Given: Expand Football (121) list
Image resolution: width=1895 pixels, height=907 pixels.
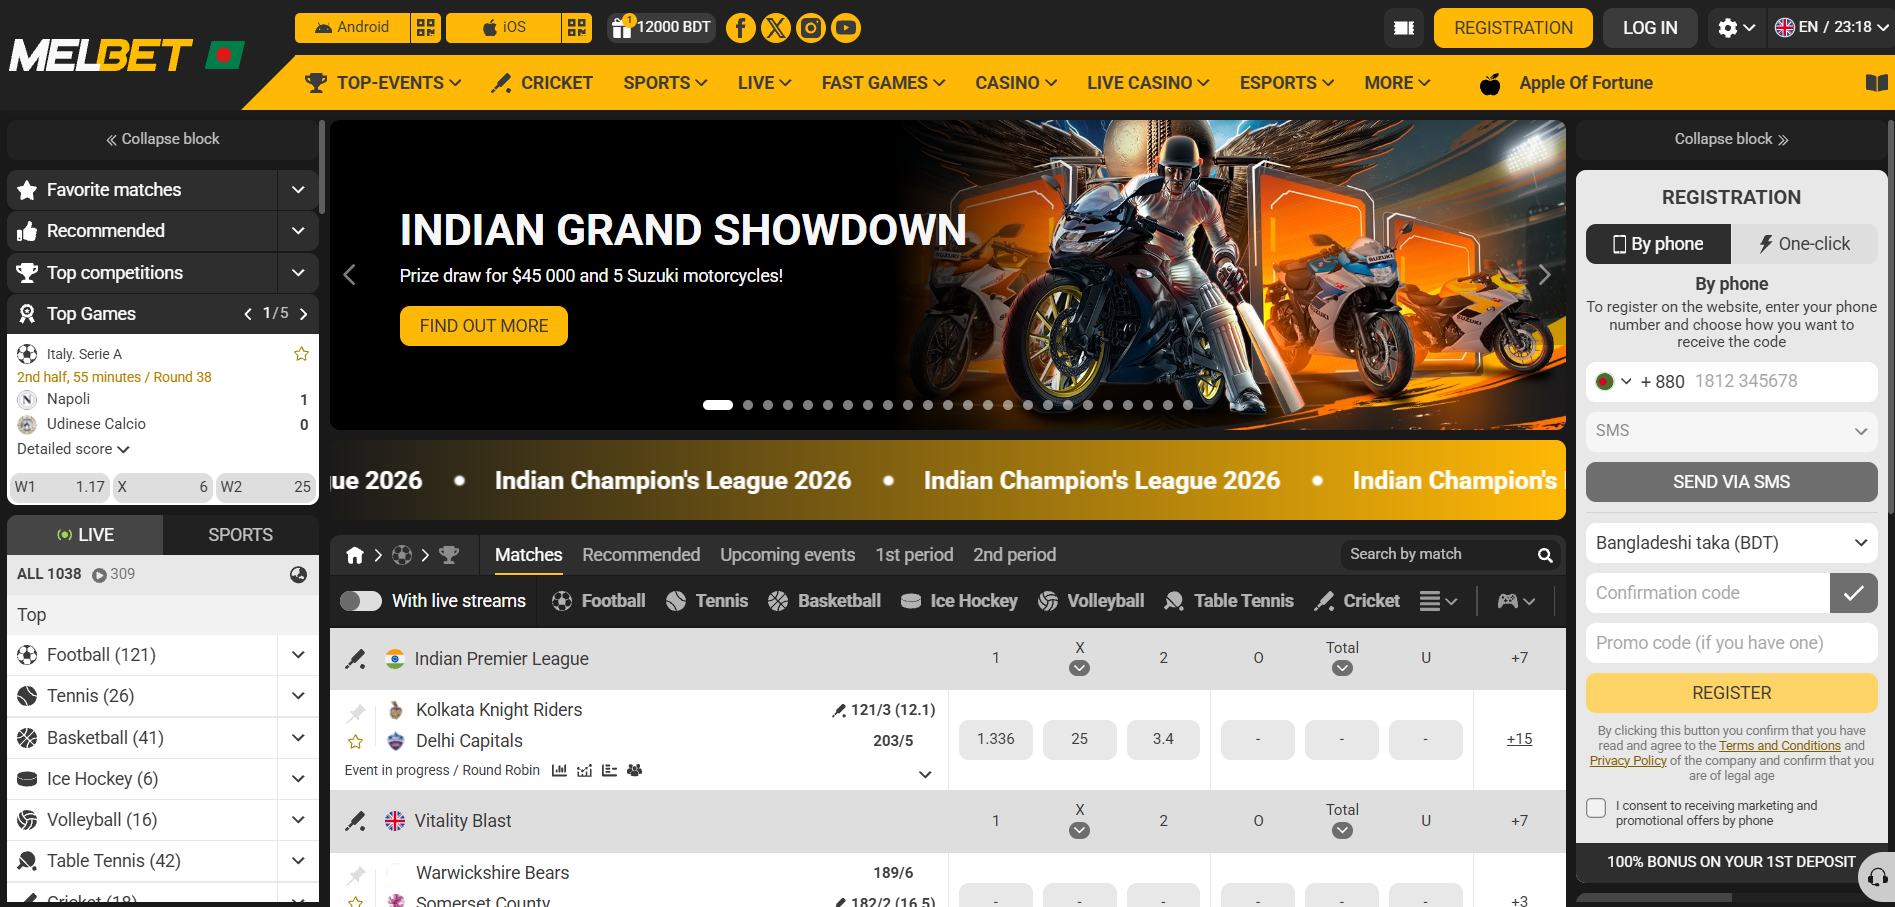Looking at the screenshot, I should [x=298, y=655].
